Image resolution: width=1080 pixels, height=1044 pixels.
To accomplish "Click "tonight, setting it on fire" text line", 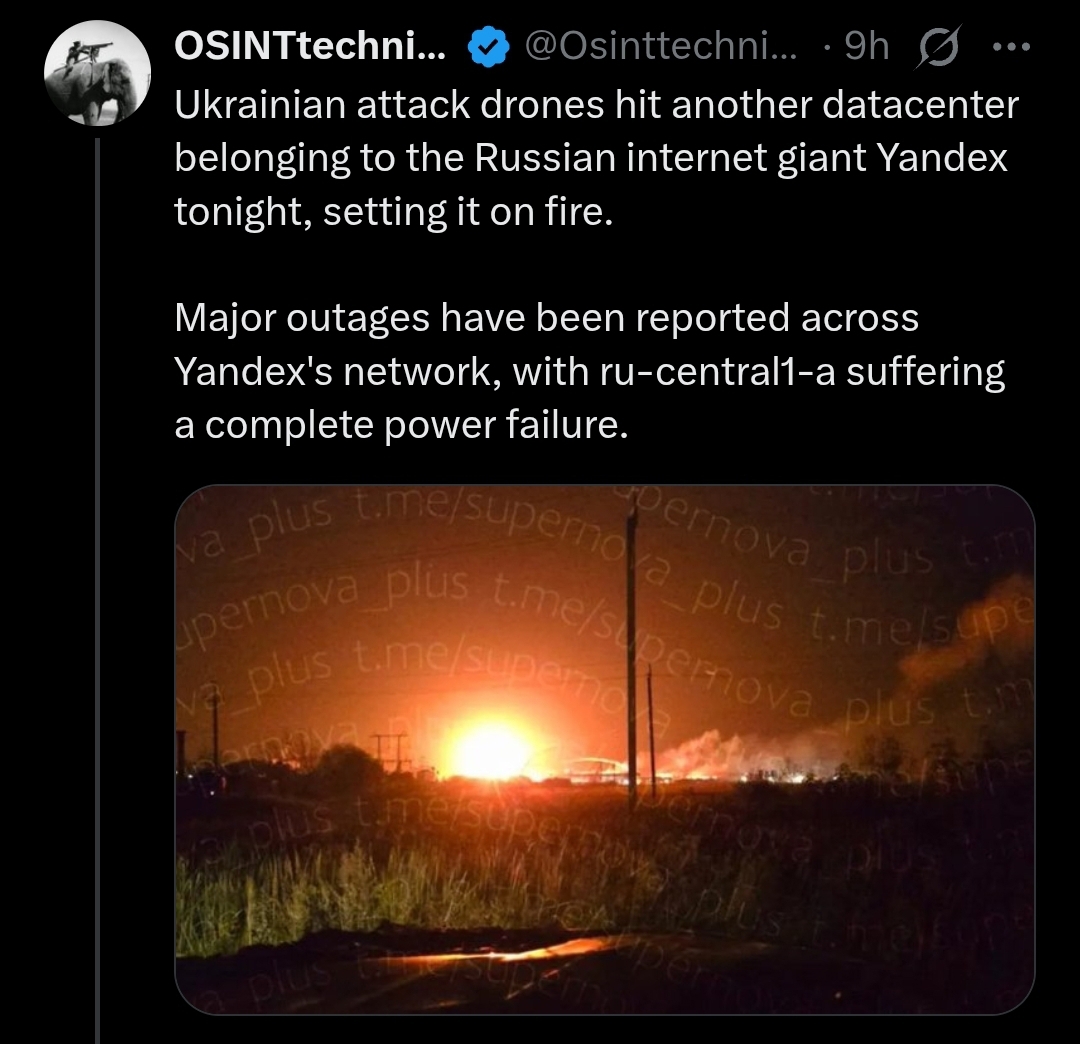I will (x=393, y=211).
